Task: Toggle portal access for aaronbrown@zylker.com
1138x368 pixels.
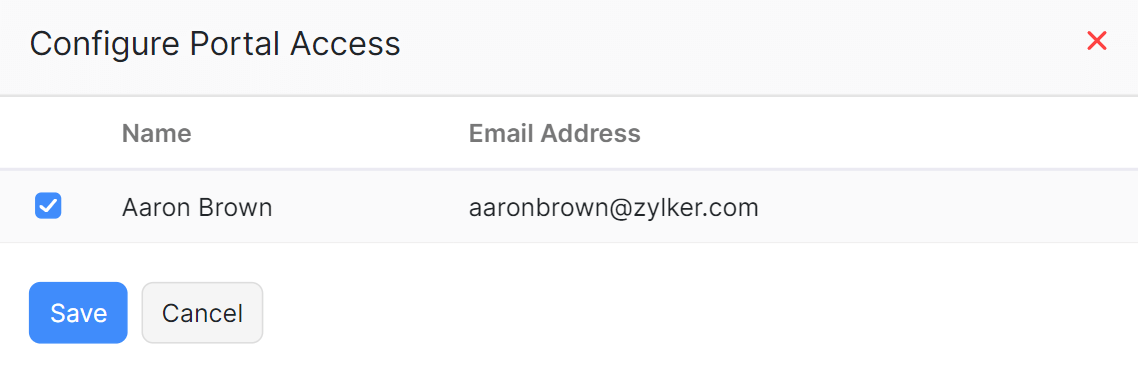Action: pyautogui.click(x=48, y=206)
